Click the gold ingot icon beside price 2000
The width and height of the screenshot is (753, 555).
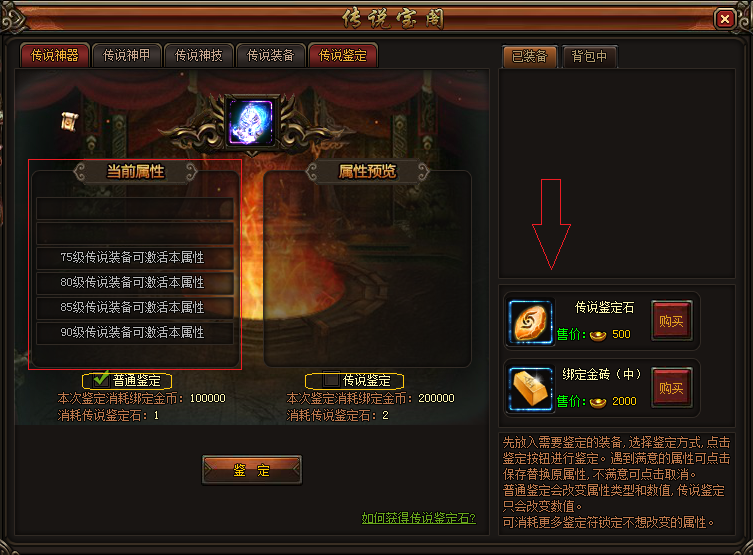click(x=598, y=402)
